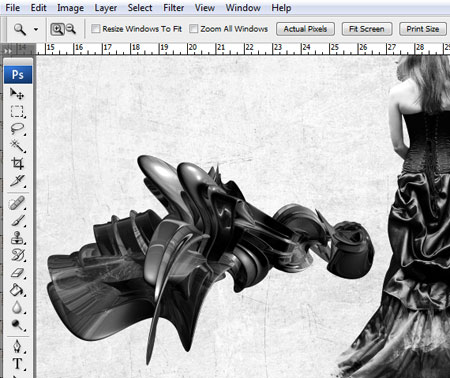The width and height of the screenshot is (450, 378).
Task: Select the Eraser tool
Action: click(17, 273)
